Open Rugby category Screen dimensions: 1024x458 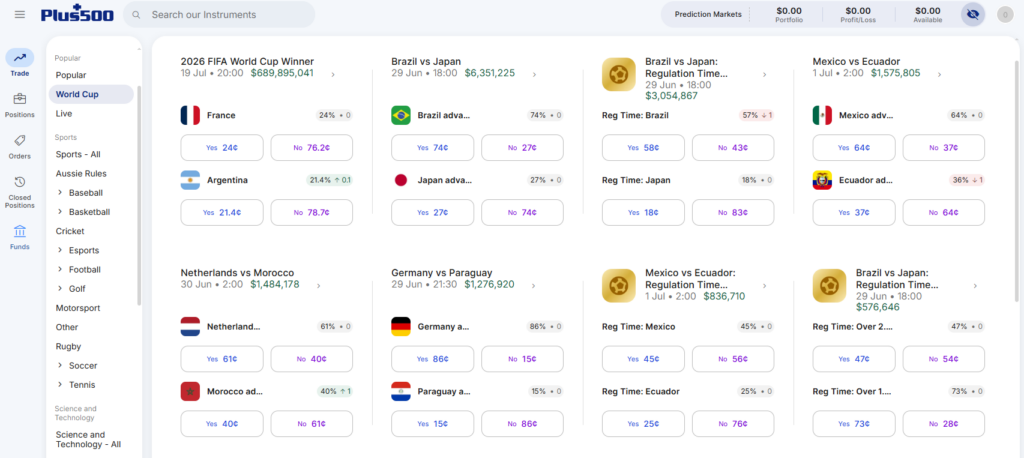68,346
